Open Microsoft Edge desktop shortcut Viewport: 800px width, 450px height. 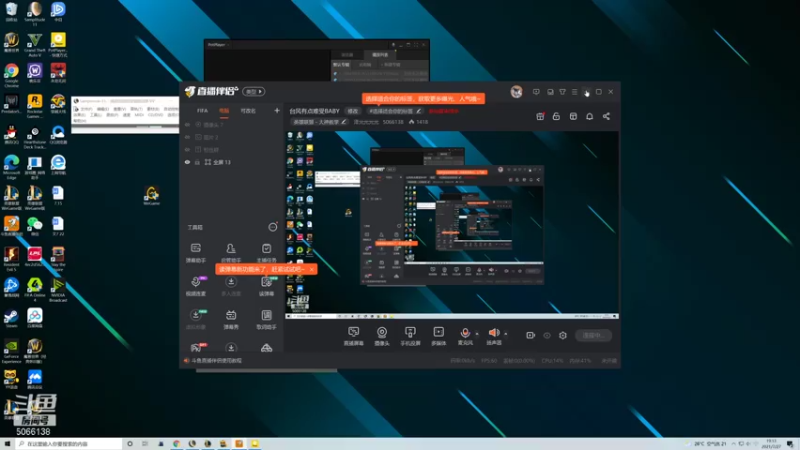pyautogui.click(x=11, y=167)
